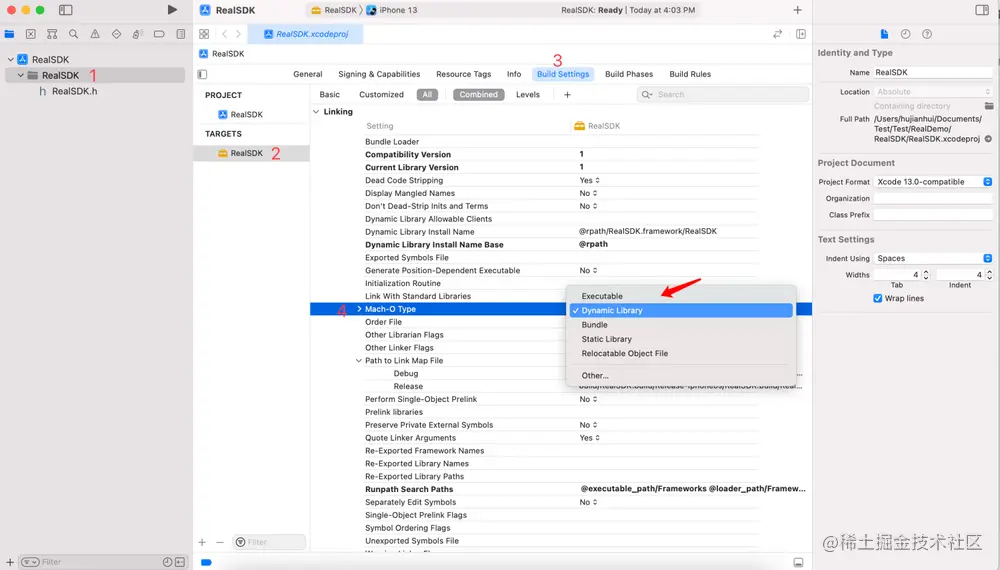Open the breakpoint navigator icon
The height and width of the screenshot is (570, 1000).
(159, 34)
